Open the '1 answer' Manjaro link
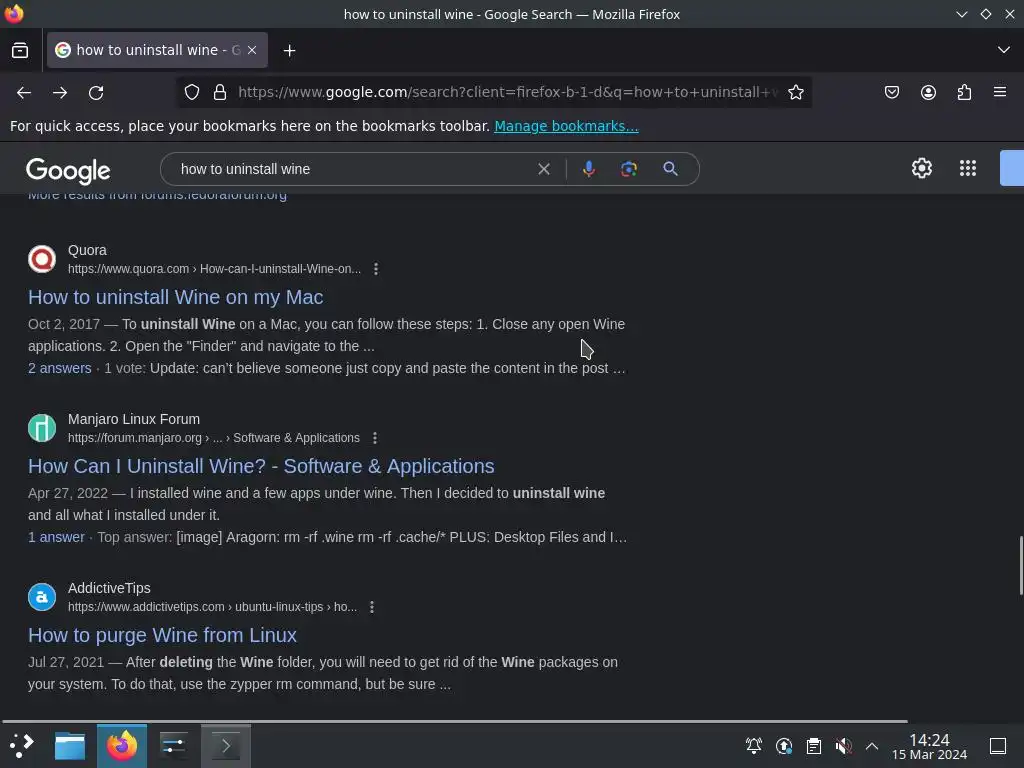This screenshot has width=1024, height=768. click(56, 537)
